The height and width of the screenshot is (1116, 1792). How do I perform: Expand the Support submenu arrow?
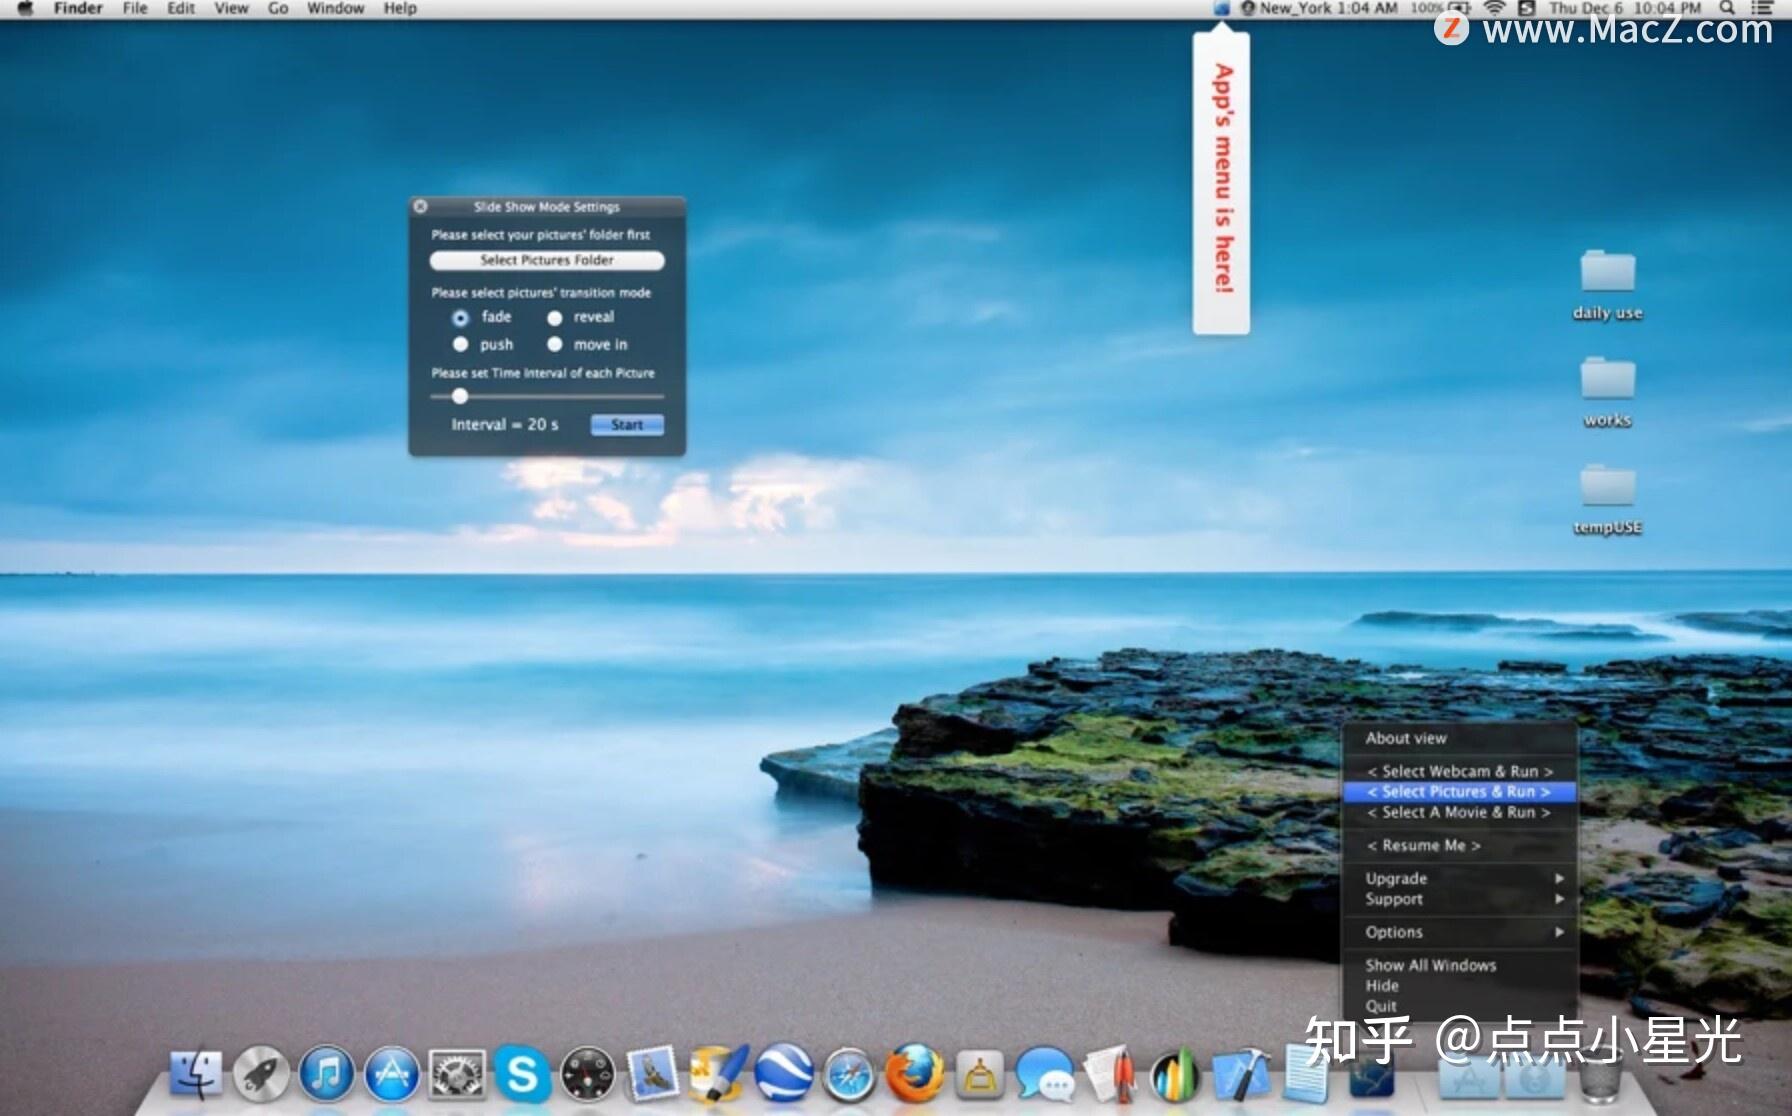pos(1558,899)
